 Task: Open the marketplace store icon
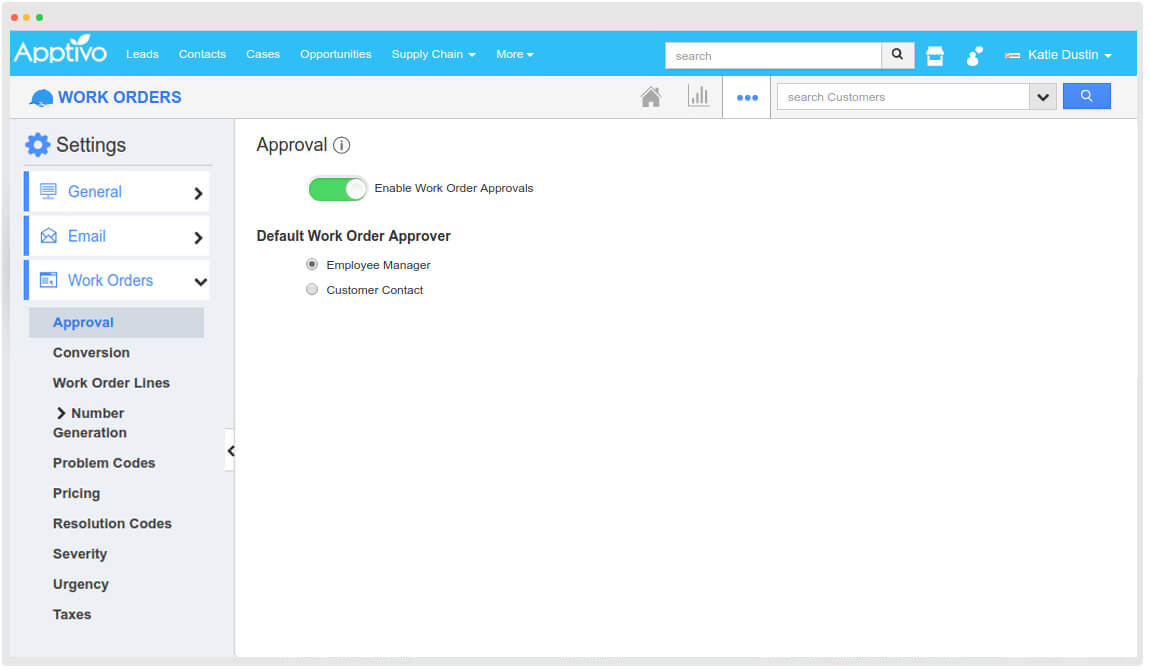934,55
